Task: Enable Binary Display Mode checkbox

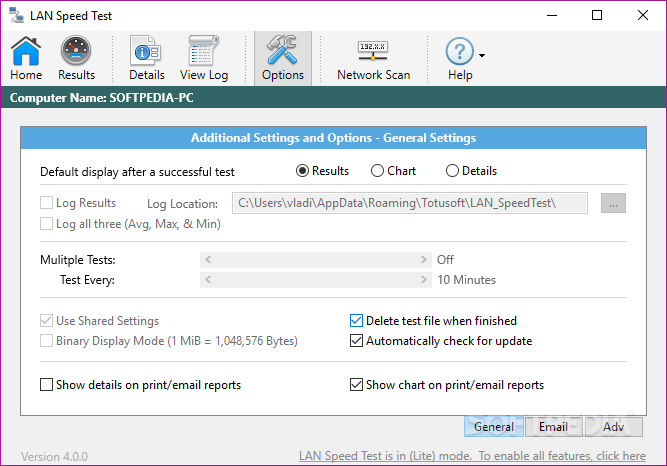Action: point(46,341)
